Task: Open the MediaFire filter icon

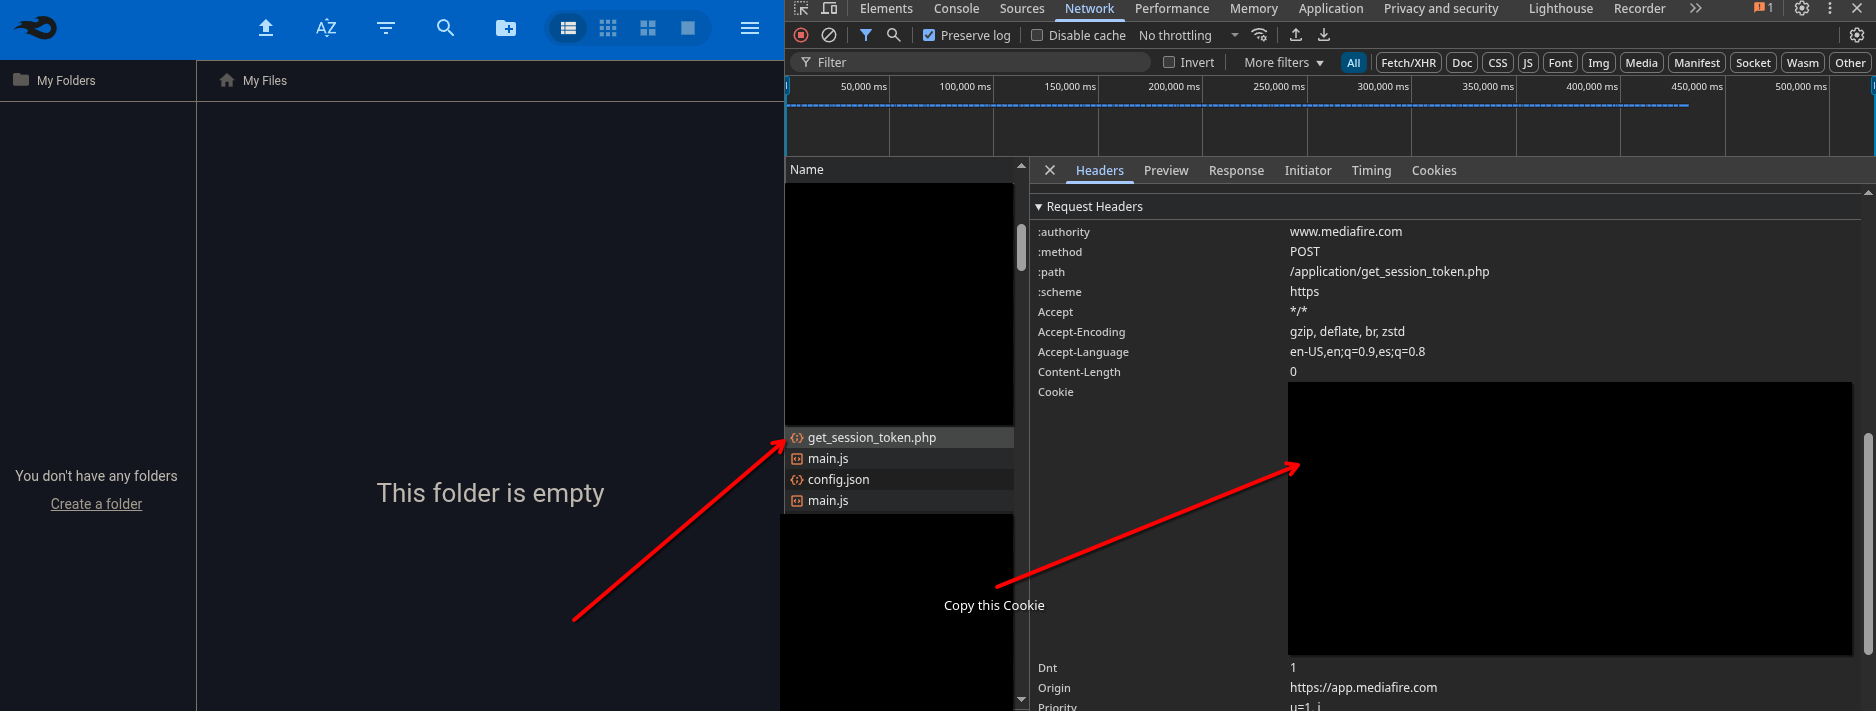Action: 386,28
